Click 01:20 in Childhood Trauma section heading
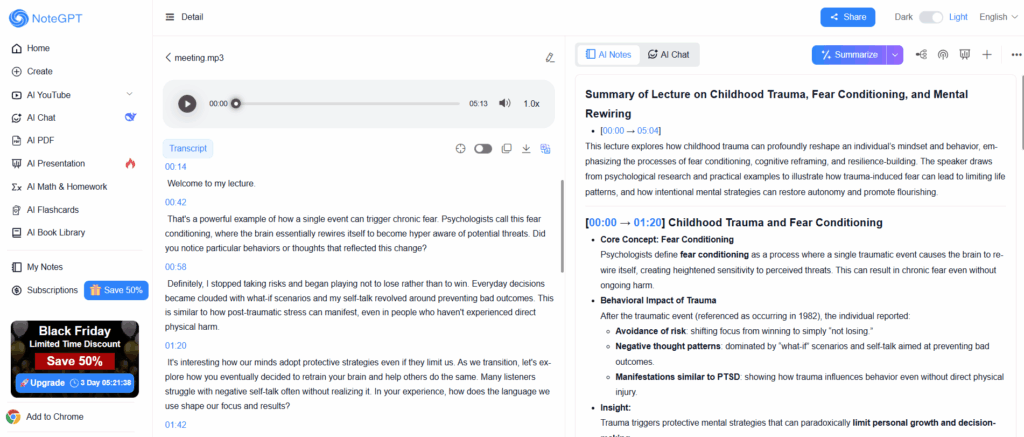The height and width of the screenshot is (437, 1024). click(x=647, y=223)
